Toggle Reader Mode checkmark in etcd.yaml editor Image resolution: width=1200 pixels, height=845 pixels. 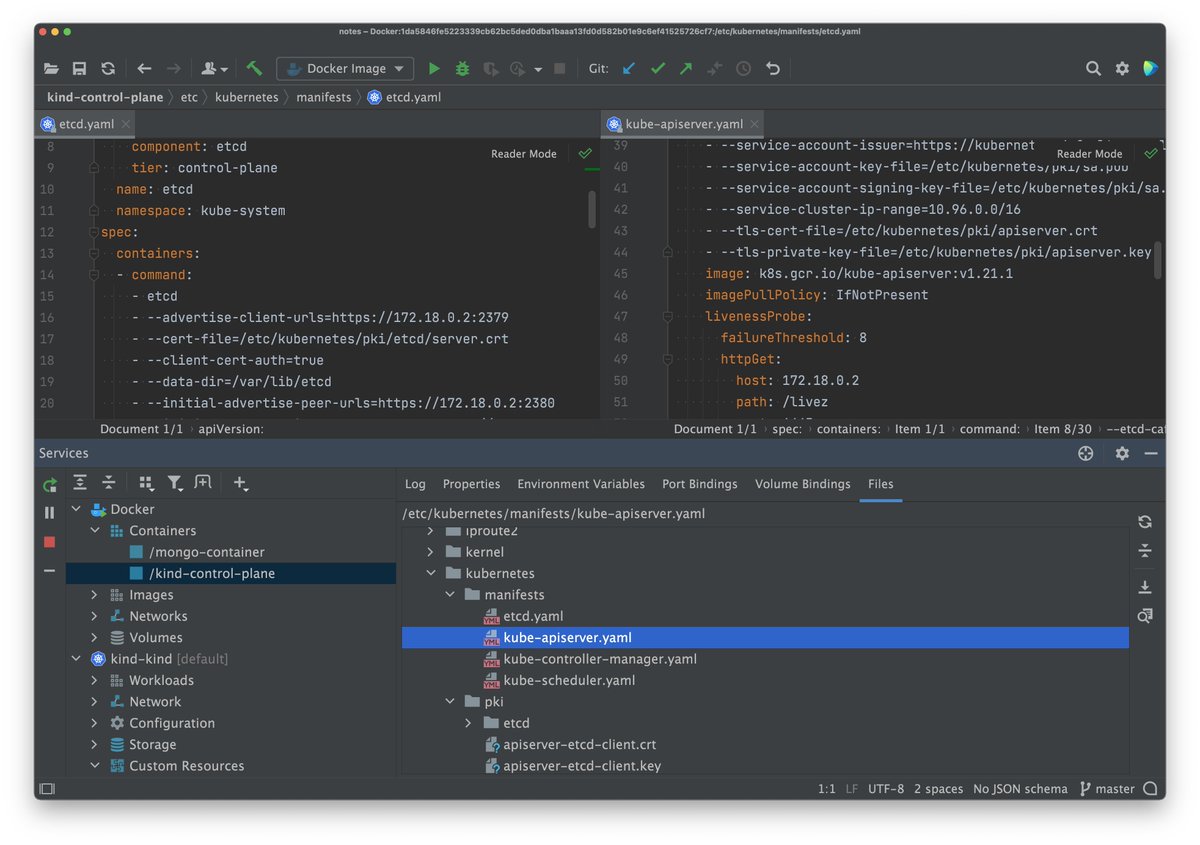click(585, 155)
